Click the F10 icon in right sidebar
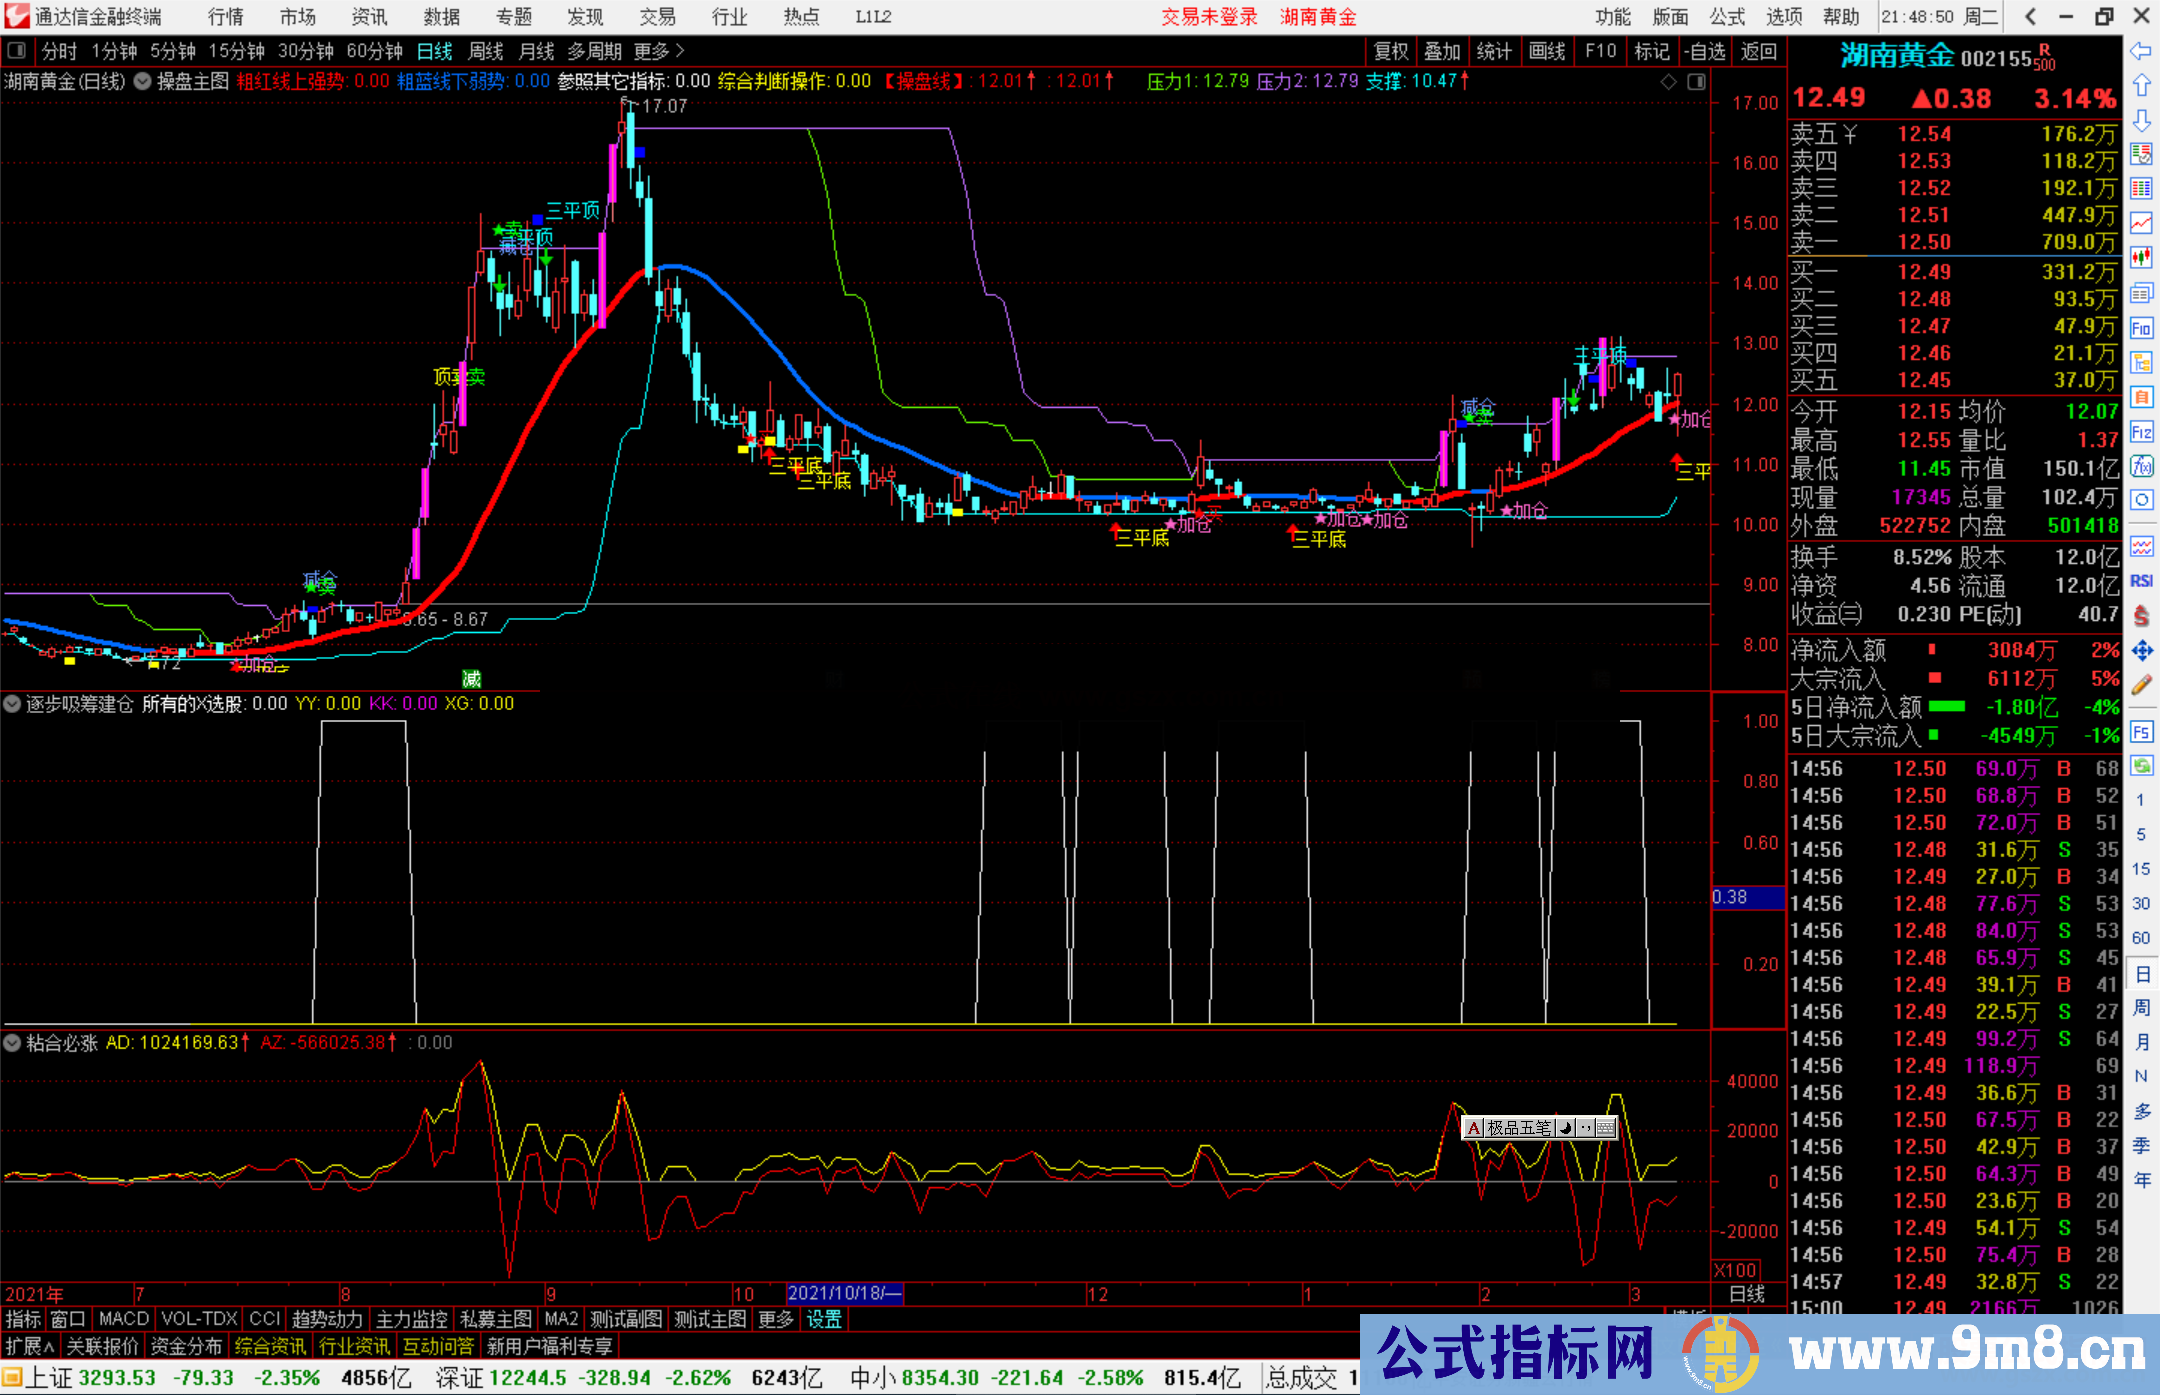The height and width of the screenshot is (1395, 2160). click(x=2141, y=328)
